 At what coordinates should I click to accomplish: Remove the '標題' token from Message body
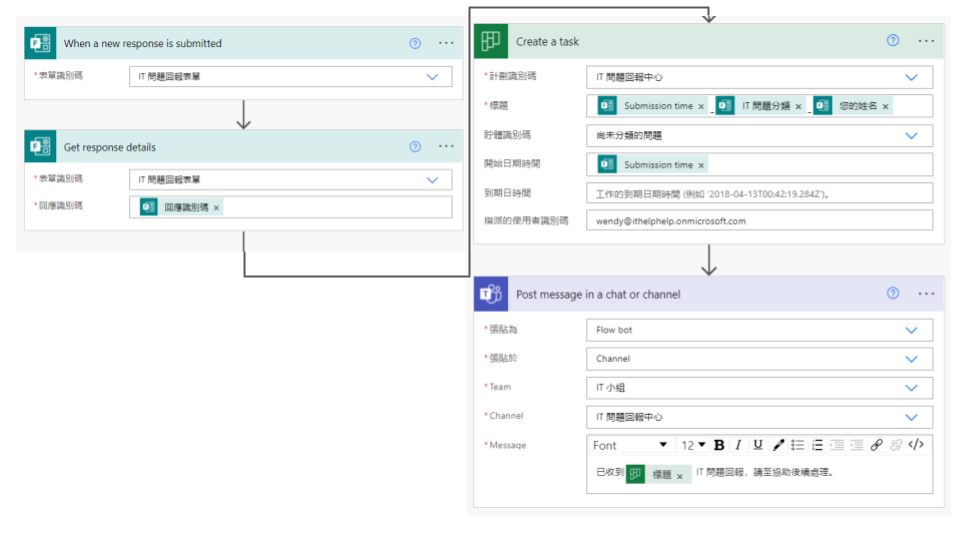680,476
